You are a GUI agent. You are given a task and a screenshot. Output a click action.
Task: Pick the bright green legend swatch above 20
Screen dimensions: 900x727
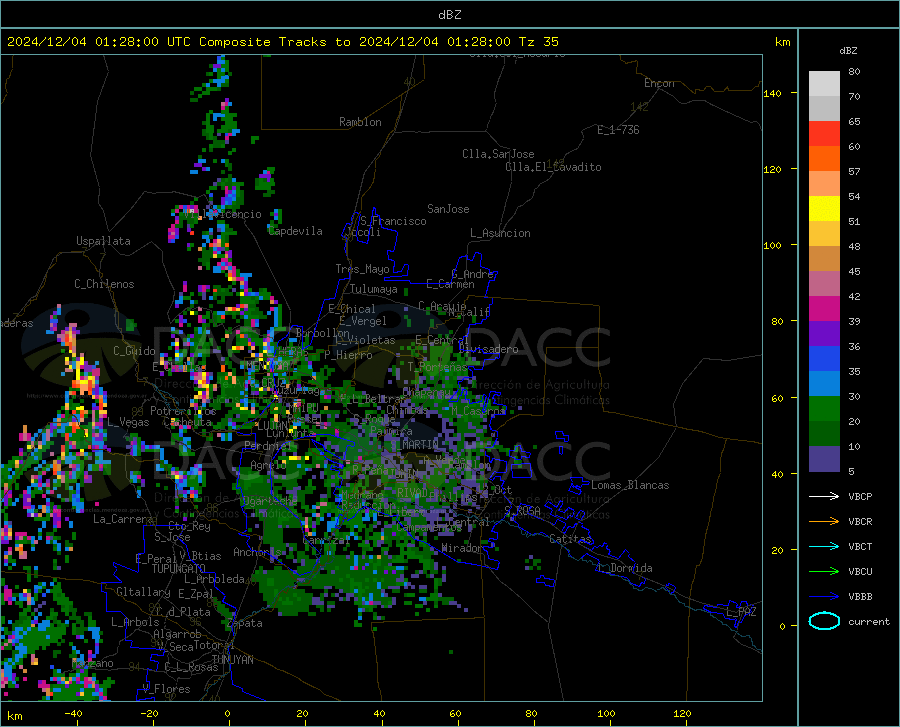(x=824, y=409)
